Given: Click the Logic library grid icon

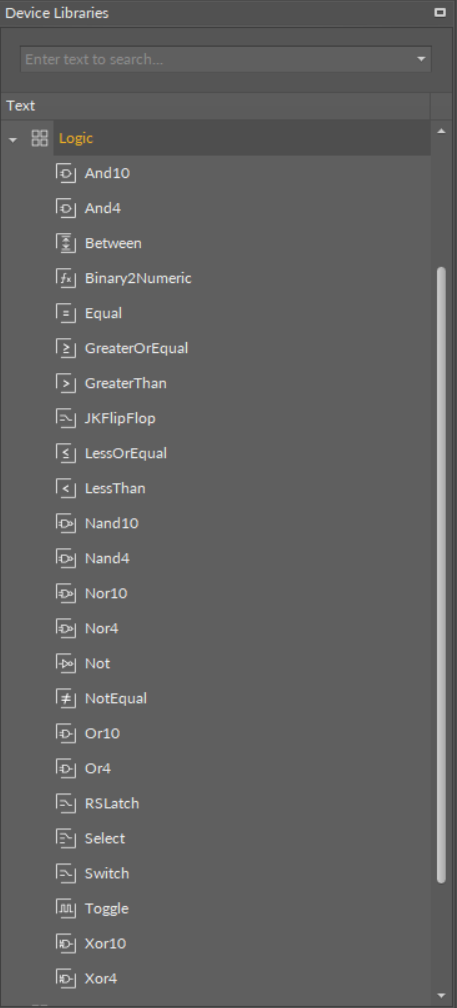Looking at the screenshot, I should point(40,138).
